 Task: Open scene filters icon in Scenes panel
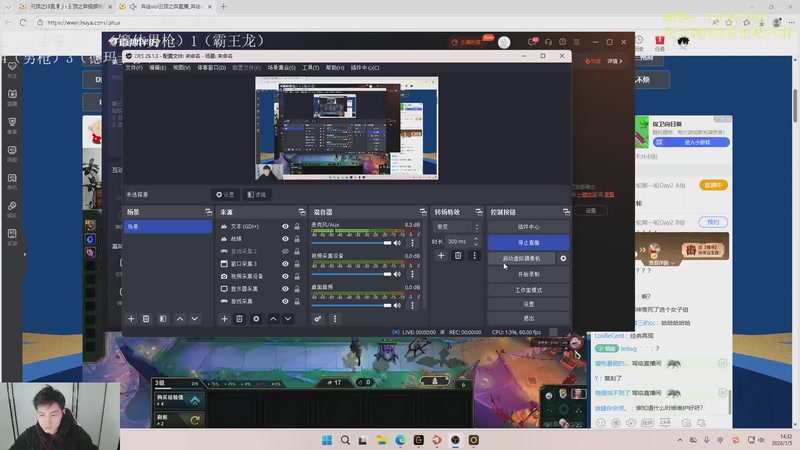pyautogui.click(x=163, y=319)
